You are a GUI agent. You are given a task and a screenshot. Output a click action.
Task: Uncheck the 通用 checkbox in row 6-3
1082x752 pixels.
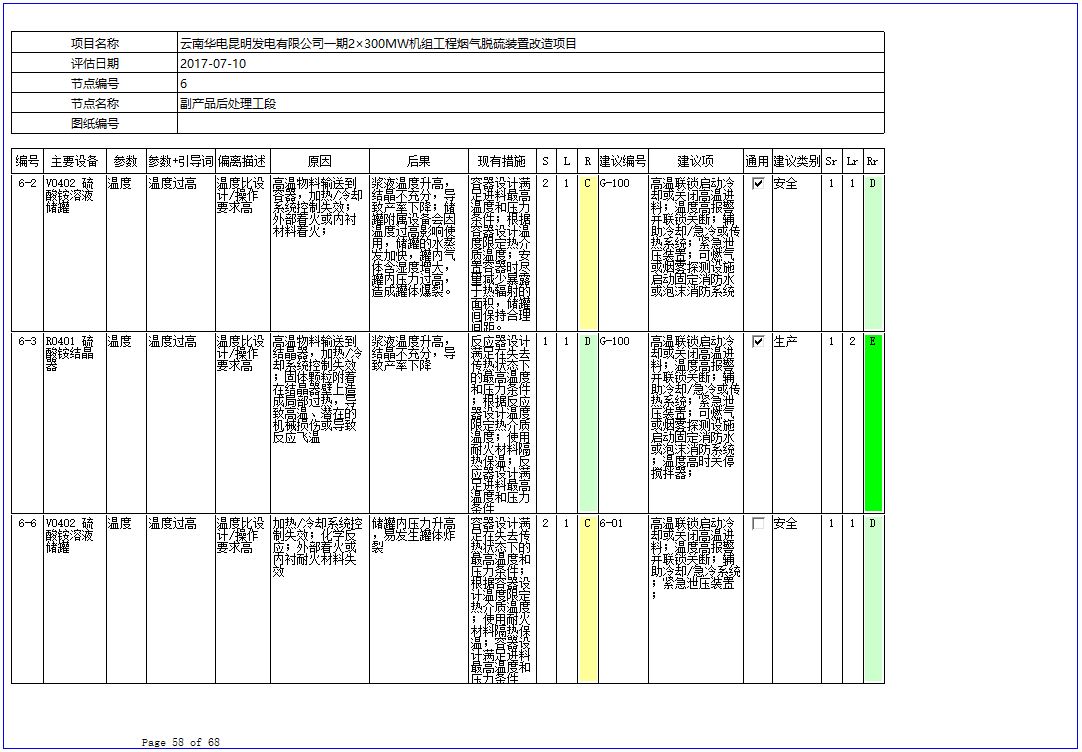(758, 342)
